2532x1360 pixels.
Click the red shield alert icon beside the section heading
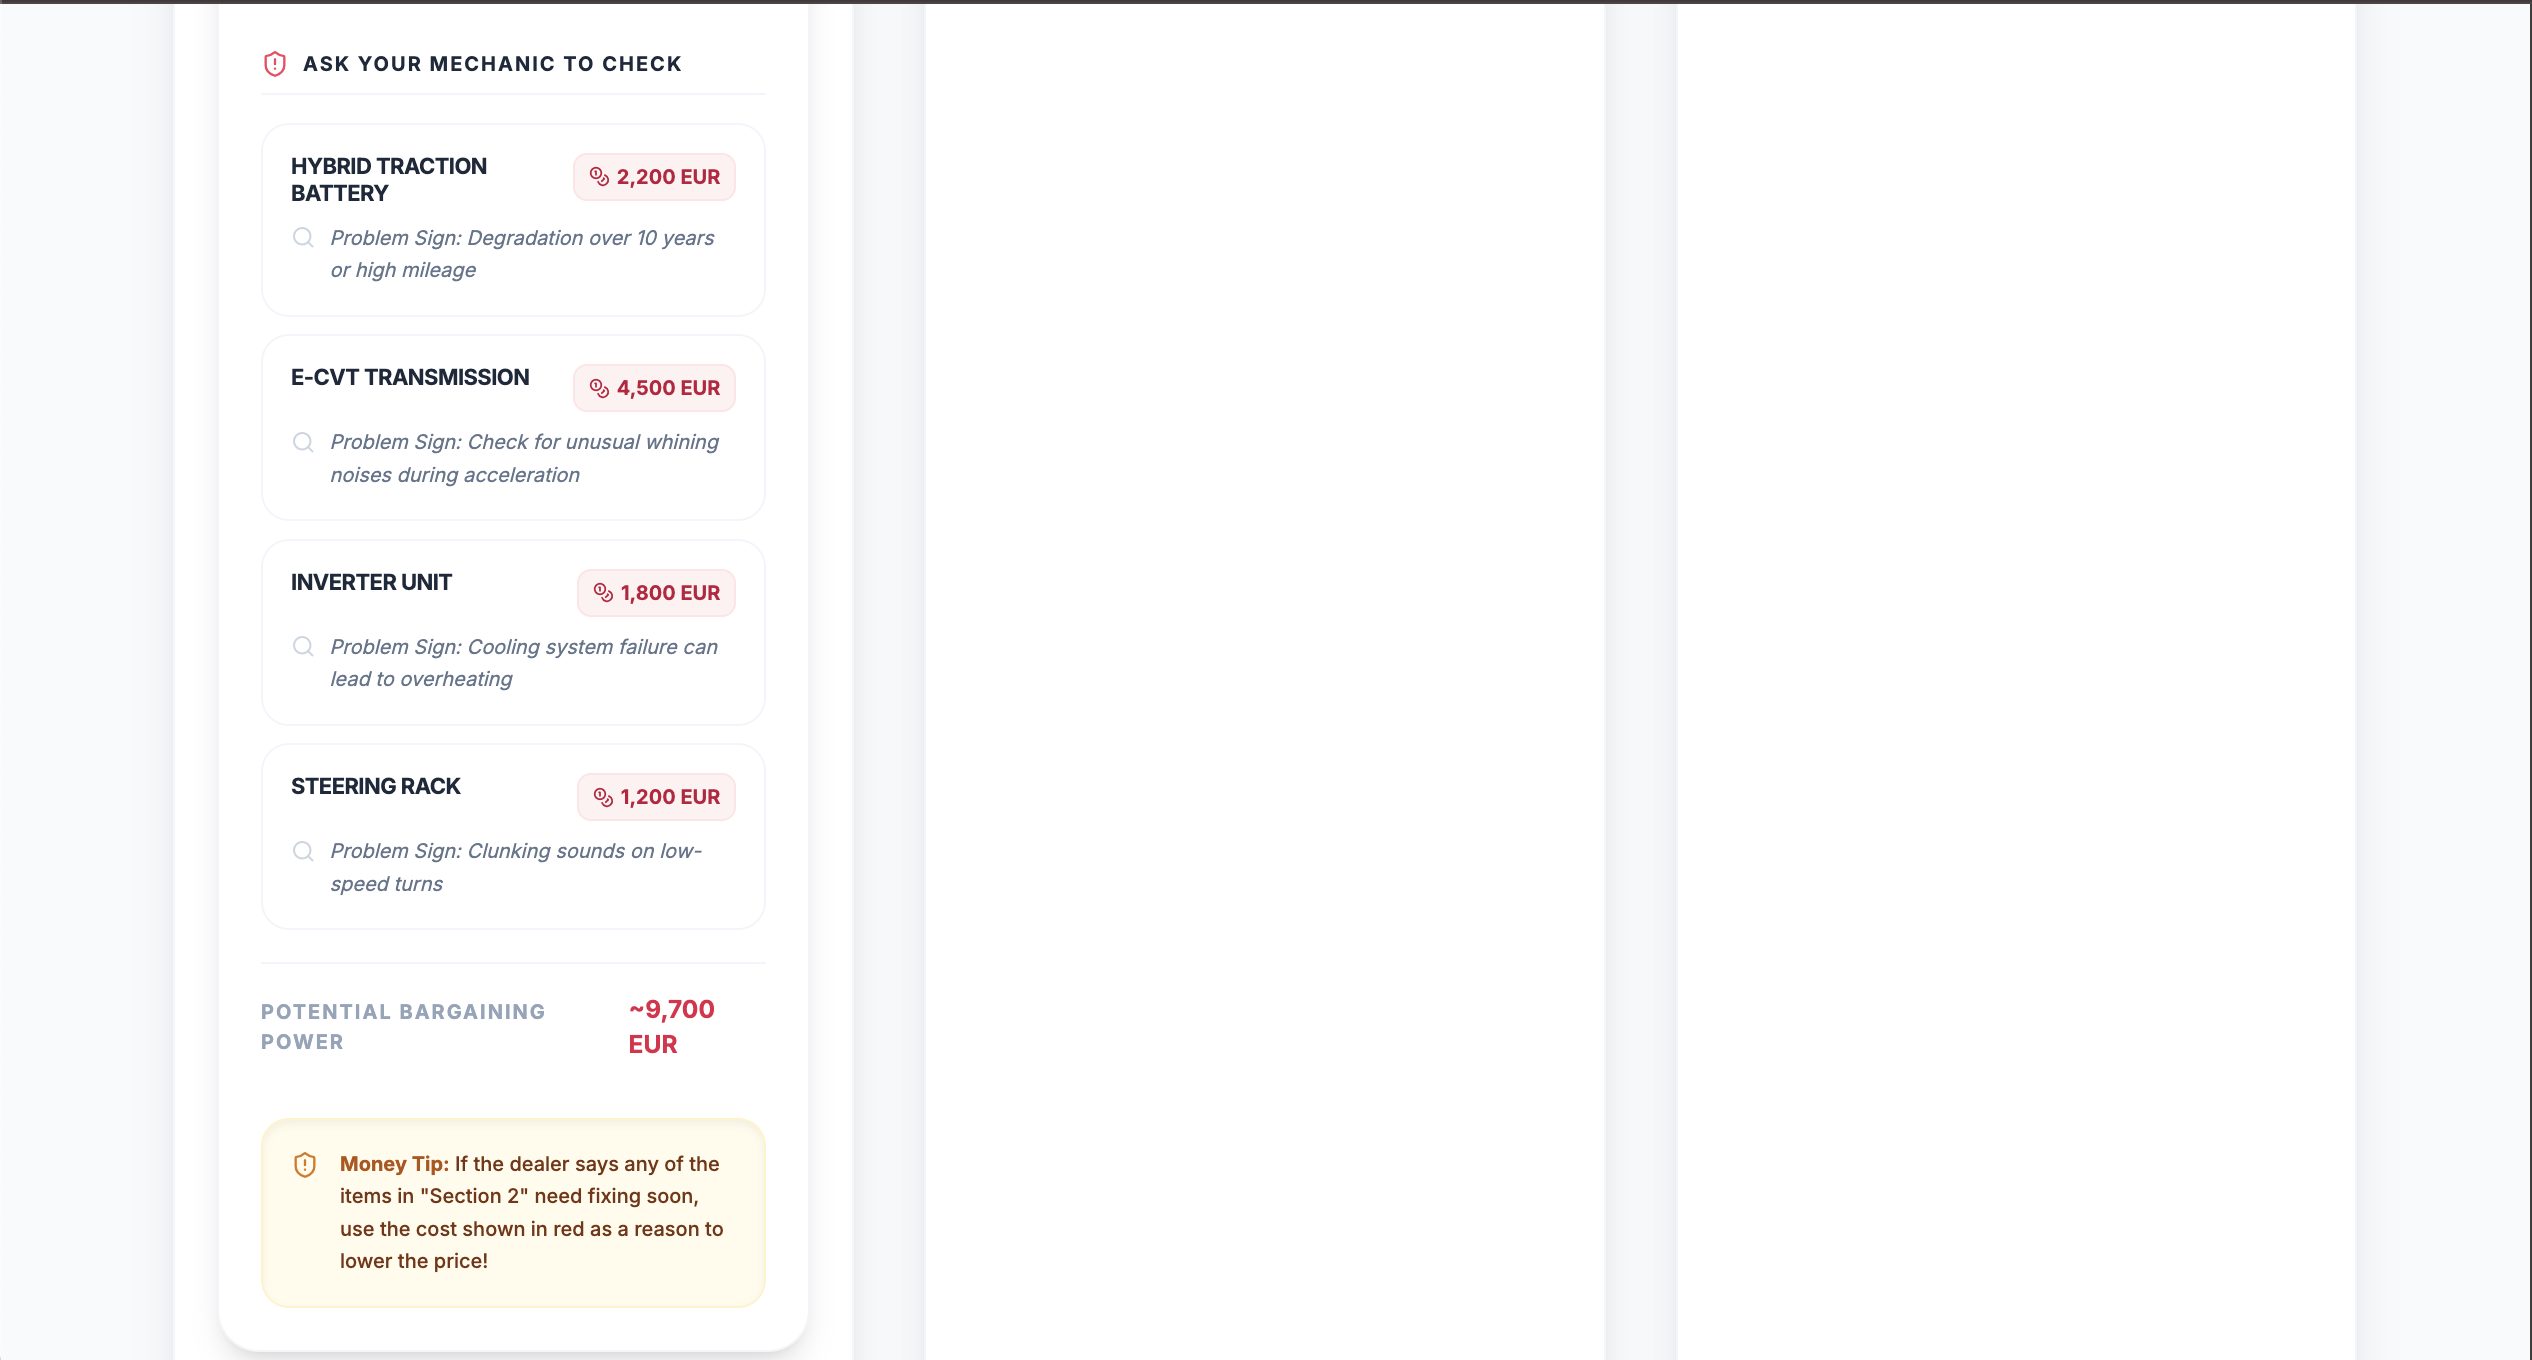click(x=273, y=63)
